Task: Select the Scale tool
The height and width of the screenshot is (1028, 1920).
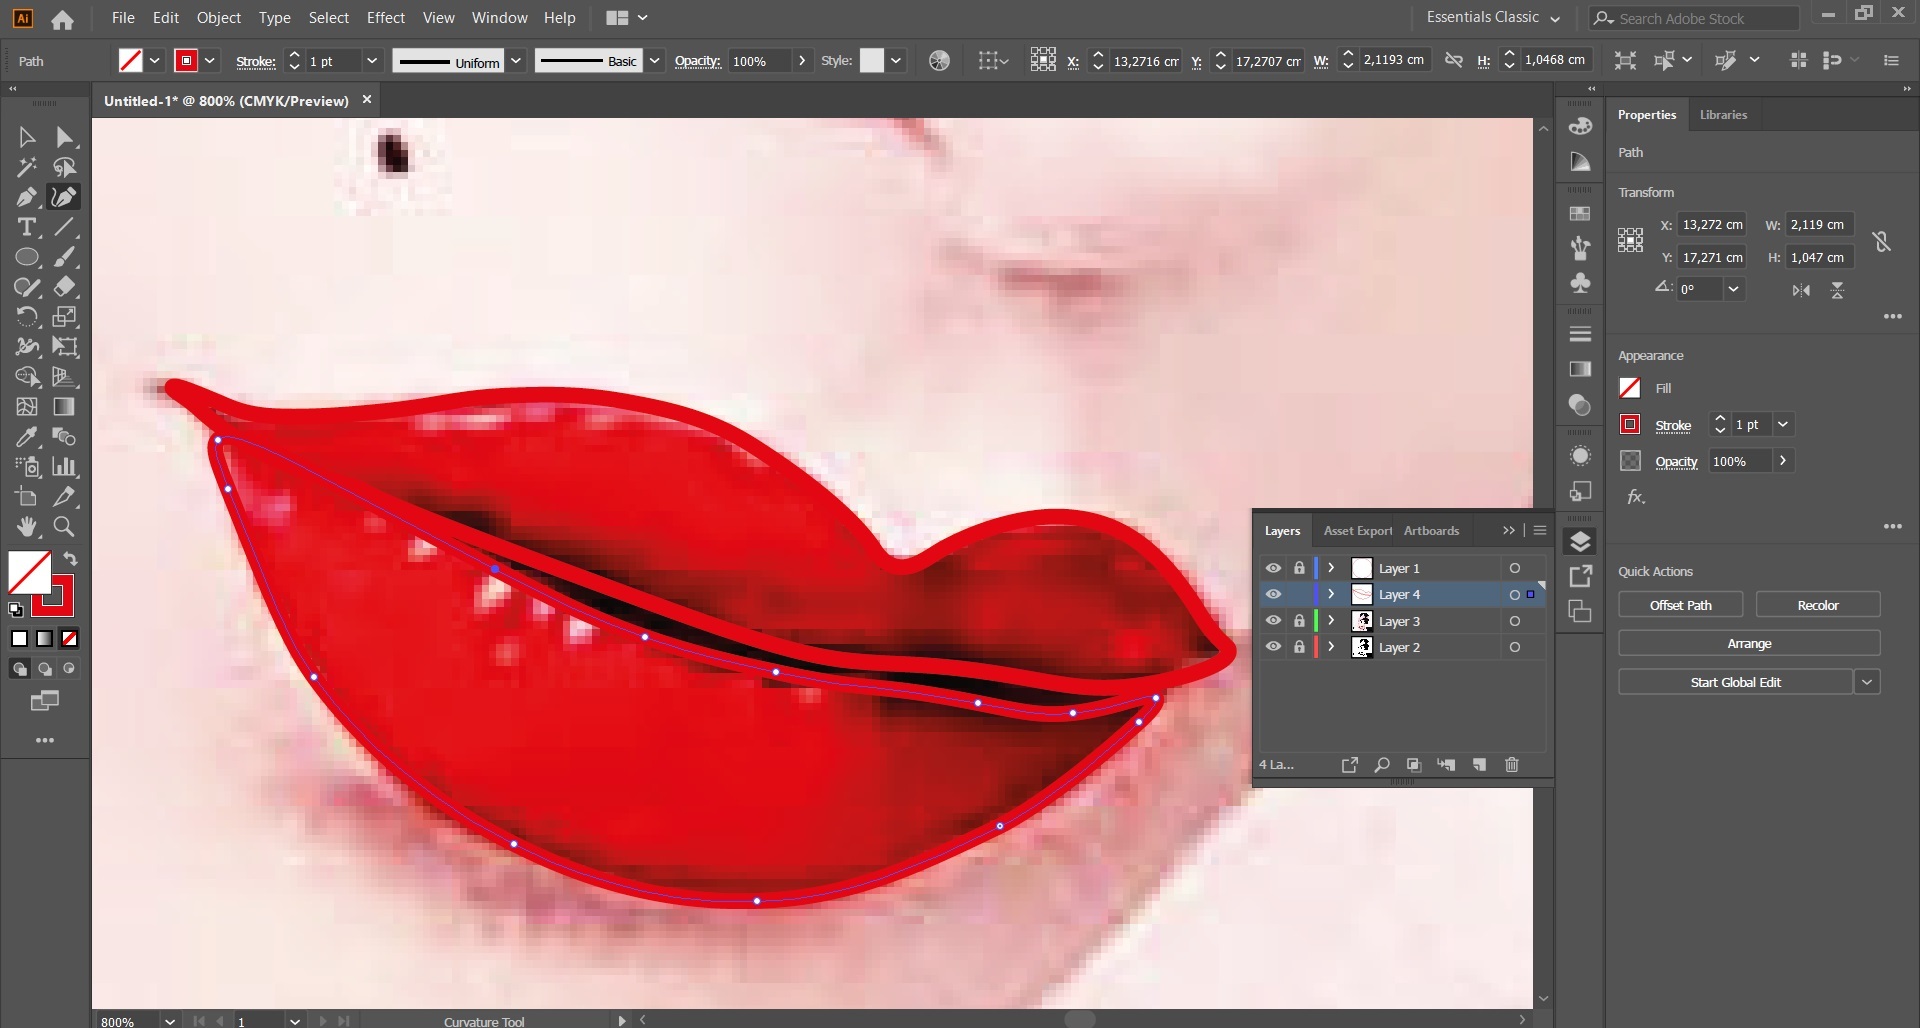Action: coord(65,317)
